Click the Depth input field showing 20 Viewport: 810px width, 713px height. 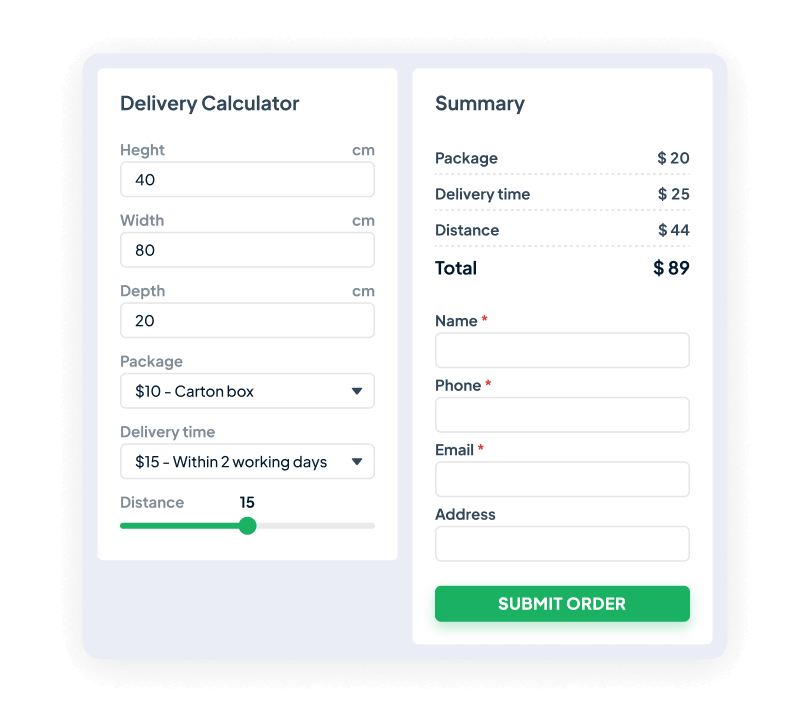[x=247, y=320]
